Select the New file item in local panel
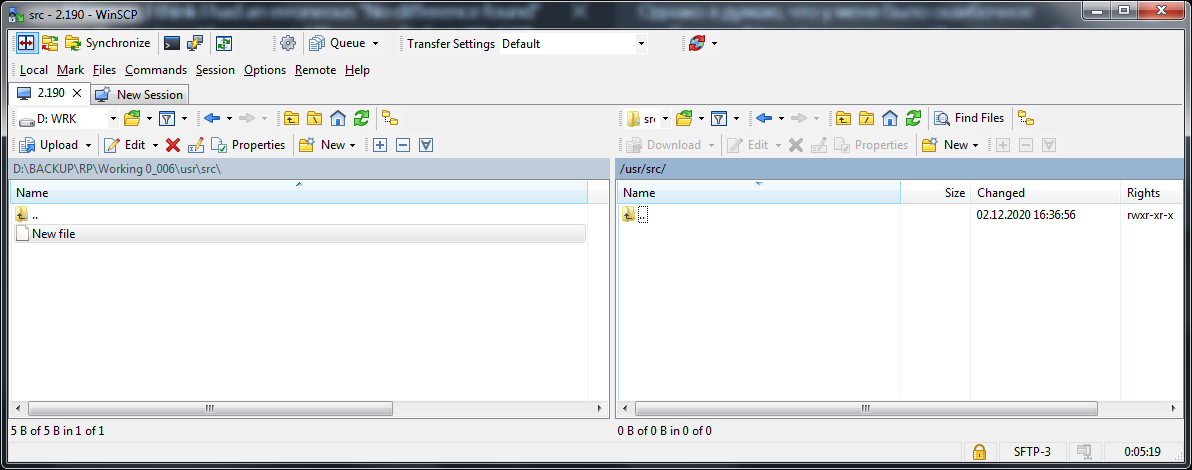The image size is (1192, 470). point(54,234)
